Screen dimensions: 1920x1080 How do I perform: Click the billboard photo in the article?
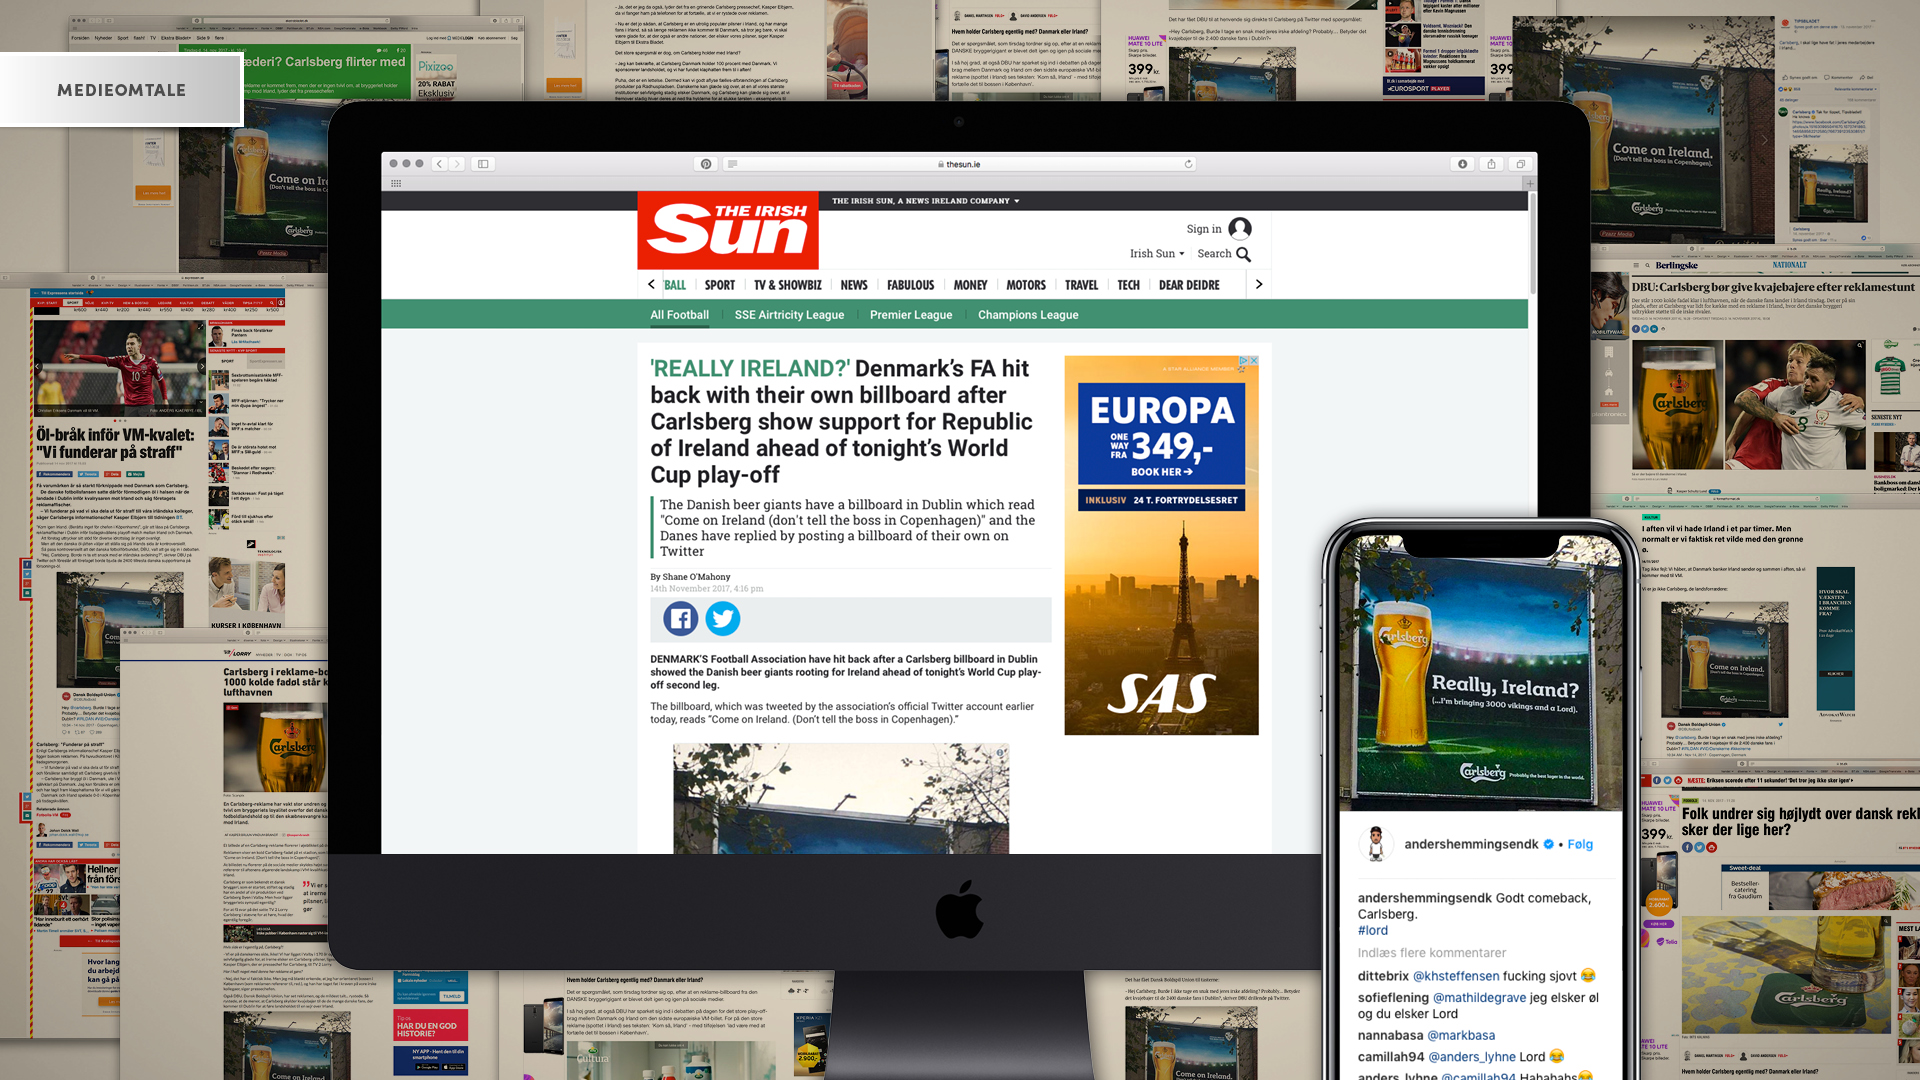pos(841,798)
